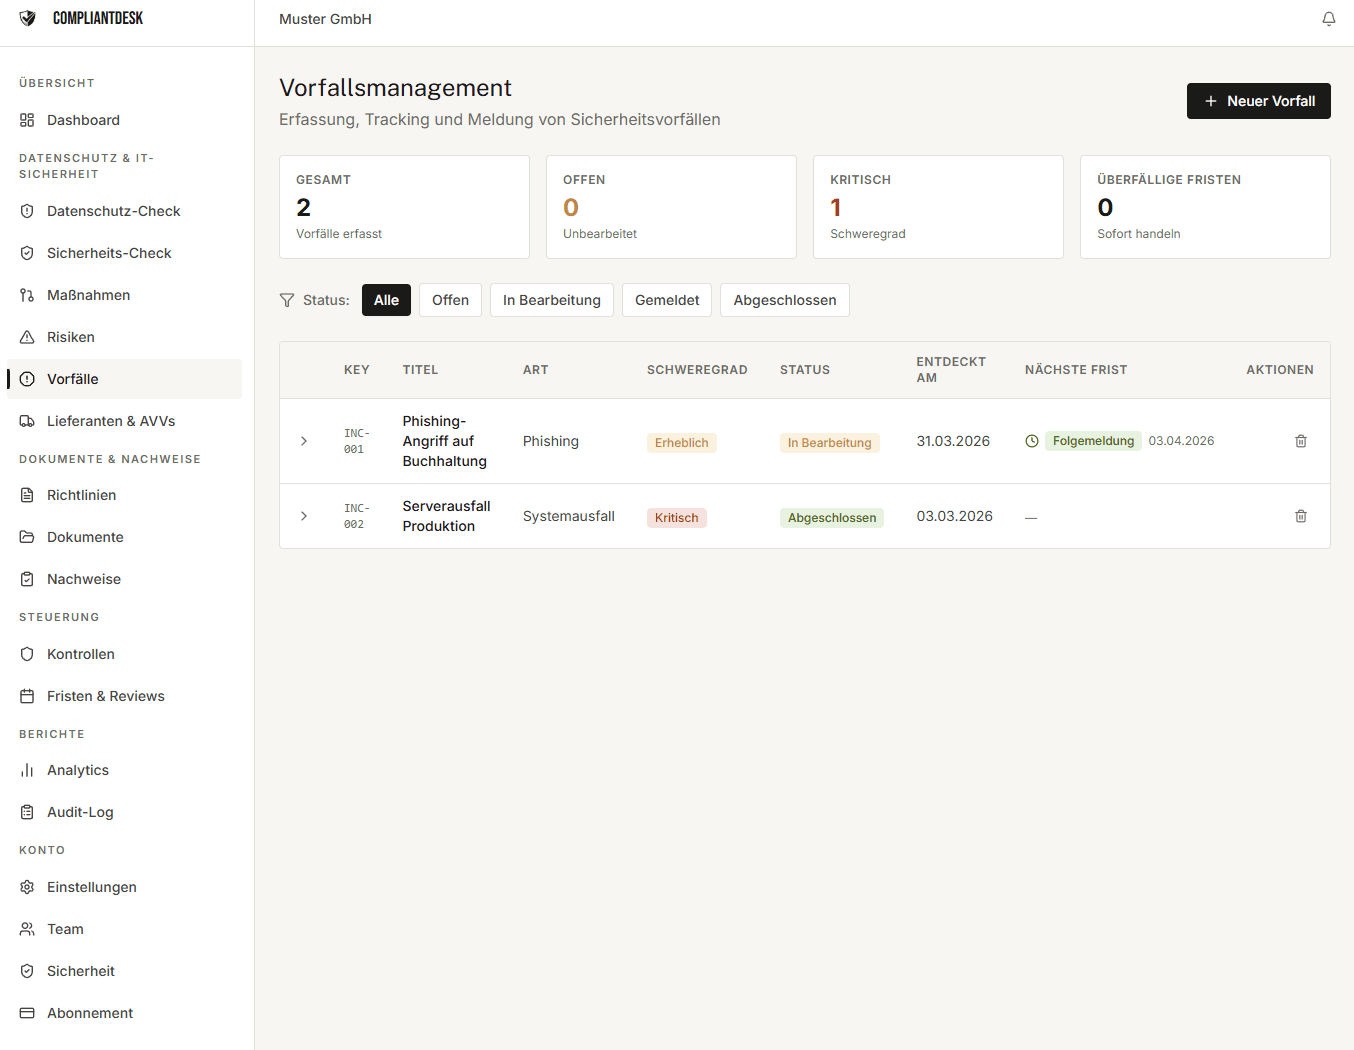Expand the INC-001 phishing incident row
Screen dimensions: 1354x1050
pyautogui.click(x=304, y=441)
